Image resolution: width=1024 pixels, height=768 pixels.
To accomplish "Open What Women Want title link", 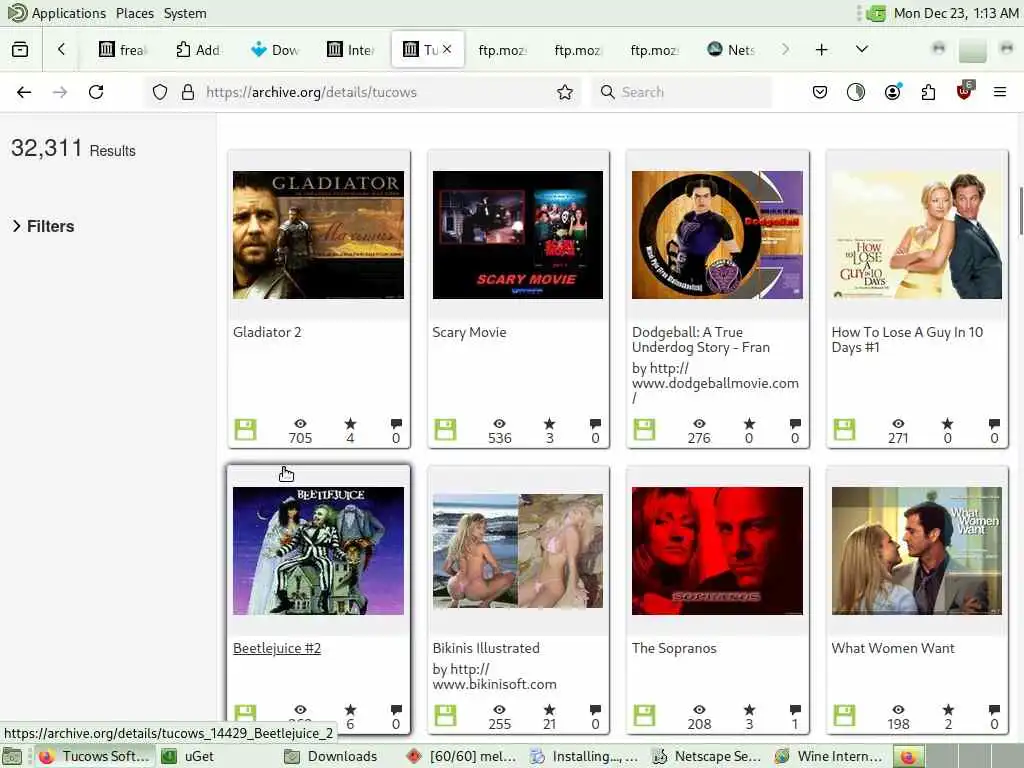I will point(893,648).
